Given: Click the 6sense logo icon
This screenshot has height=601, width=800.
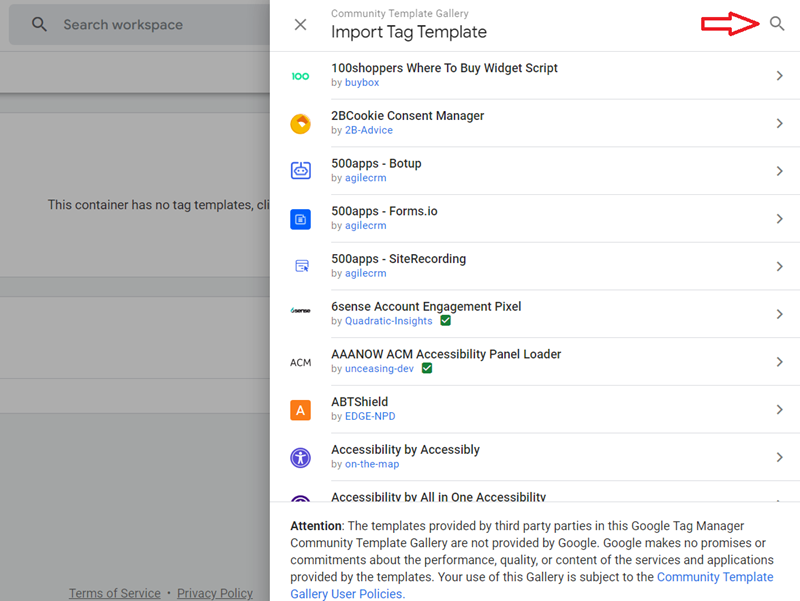Looking at the screenshot, I should [300, 314].
